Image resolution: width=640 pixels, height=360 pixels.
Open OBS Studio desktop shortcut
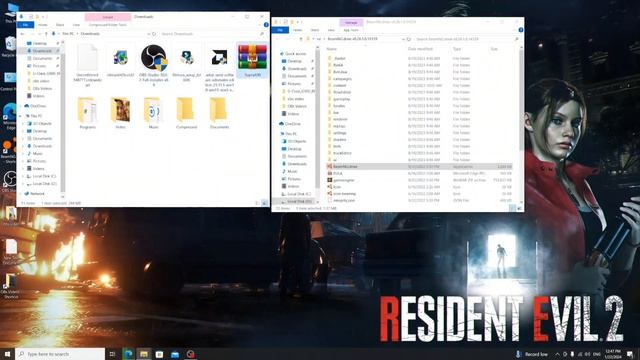(9, 181)
